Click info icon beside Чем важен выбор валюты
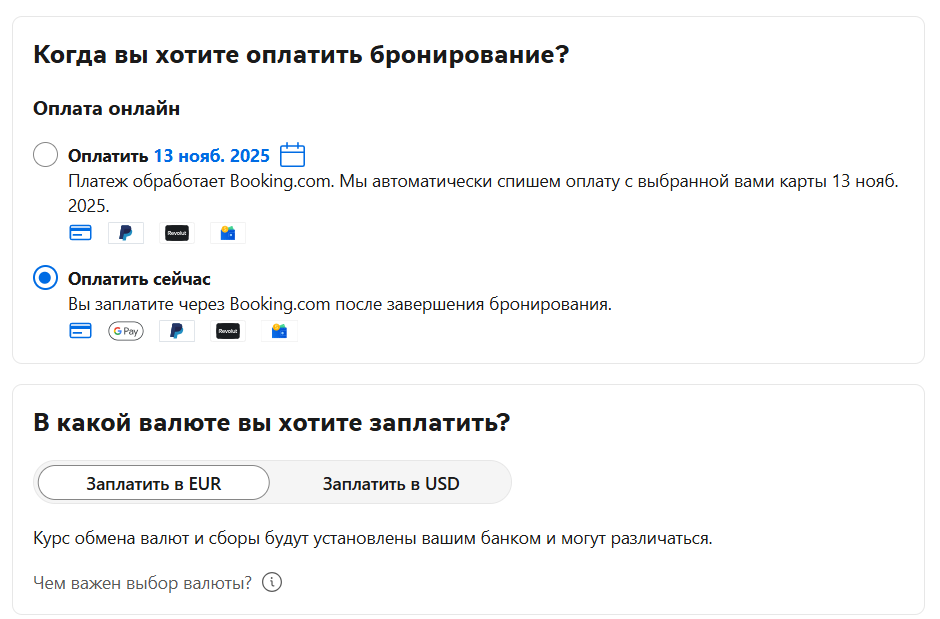Screen dimensions: 940x619 (x=272, y=582)
